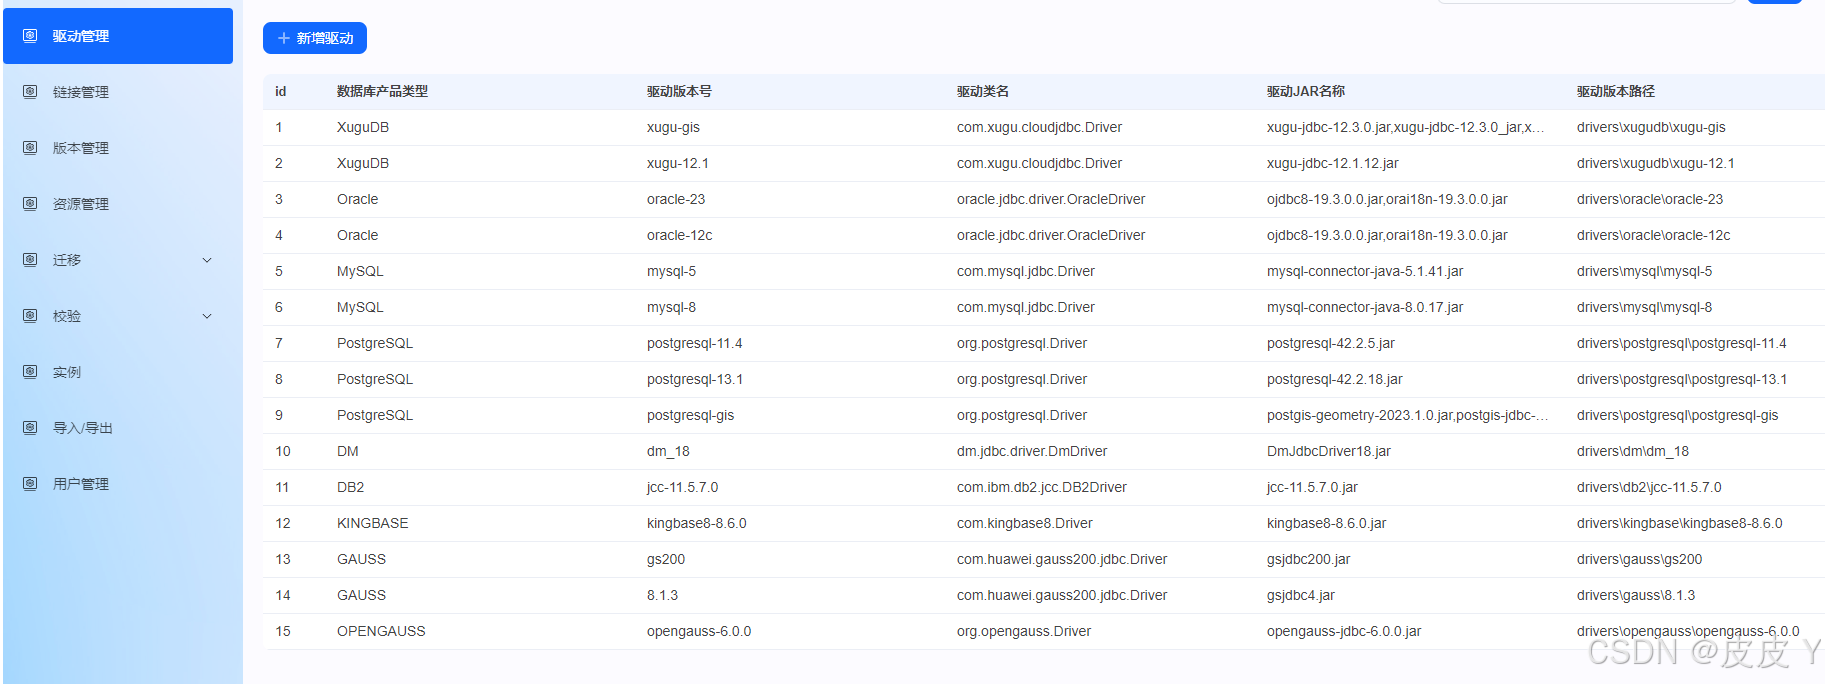Click postgresql-42.2.18.jar cell
Image resolution: width=1825 pixels, height=684 pixels.
[1335, 379]
